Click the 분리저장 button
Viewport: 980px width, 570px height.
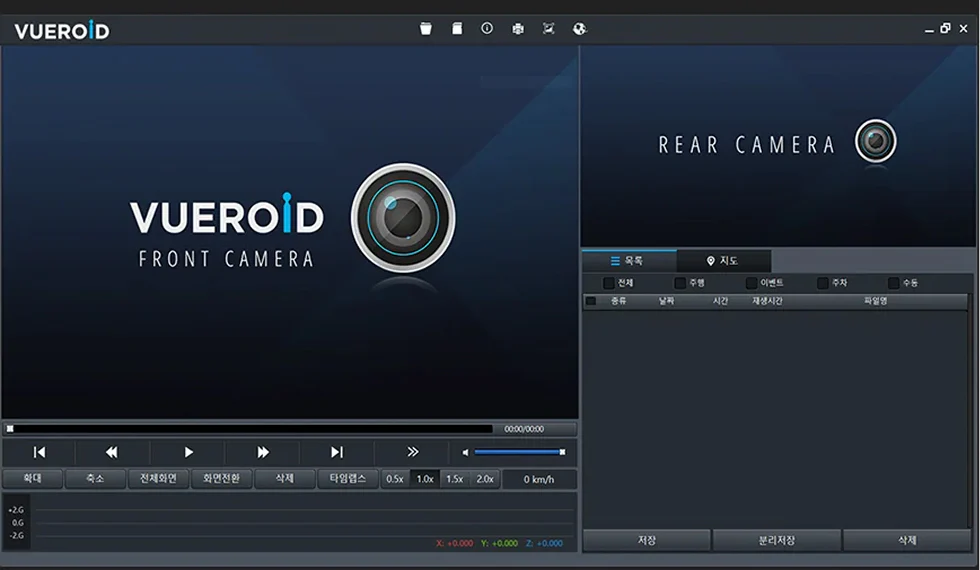coord(776,540)
